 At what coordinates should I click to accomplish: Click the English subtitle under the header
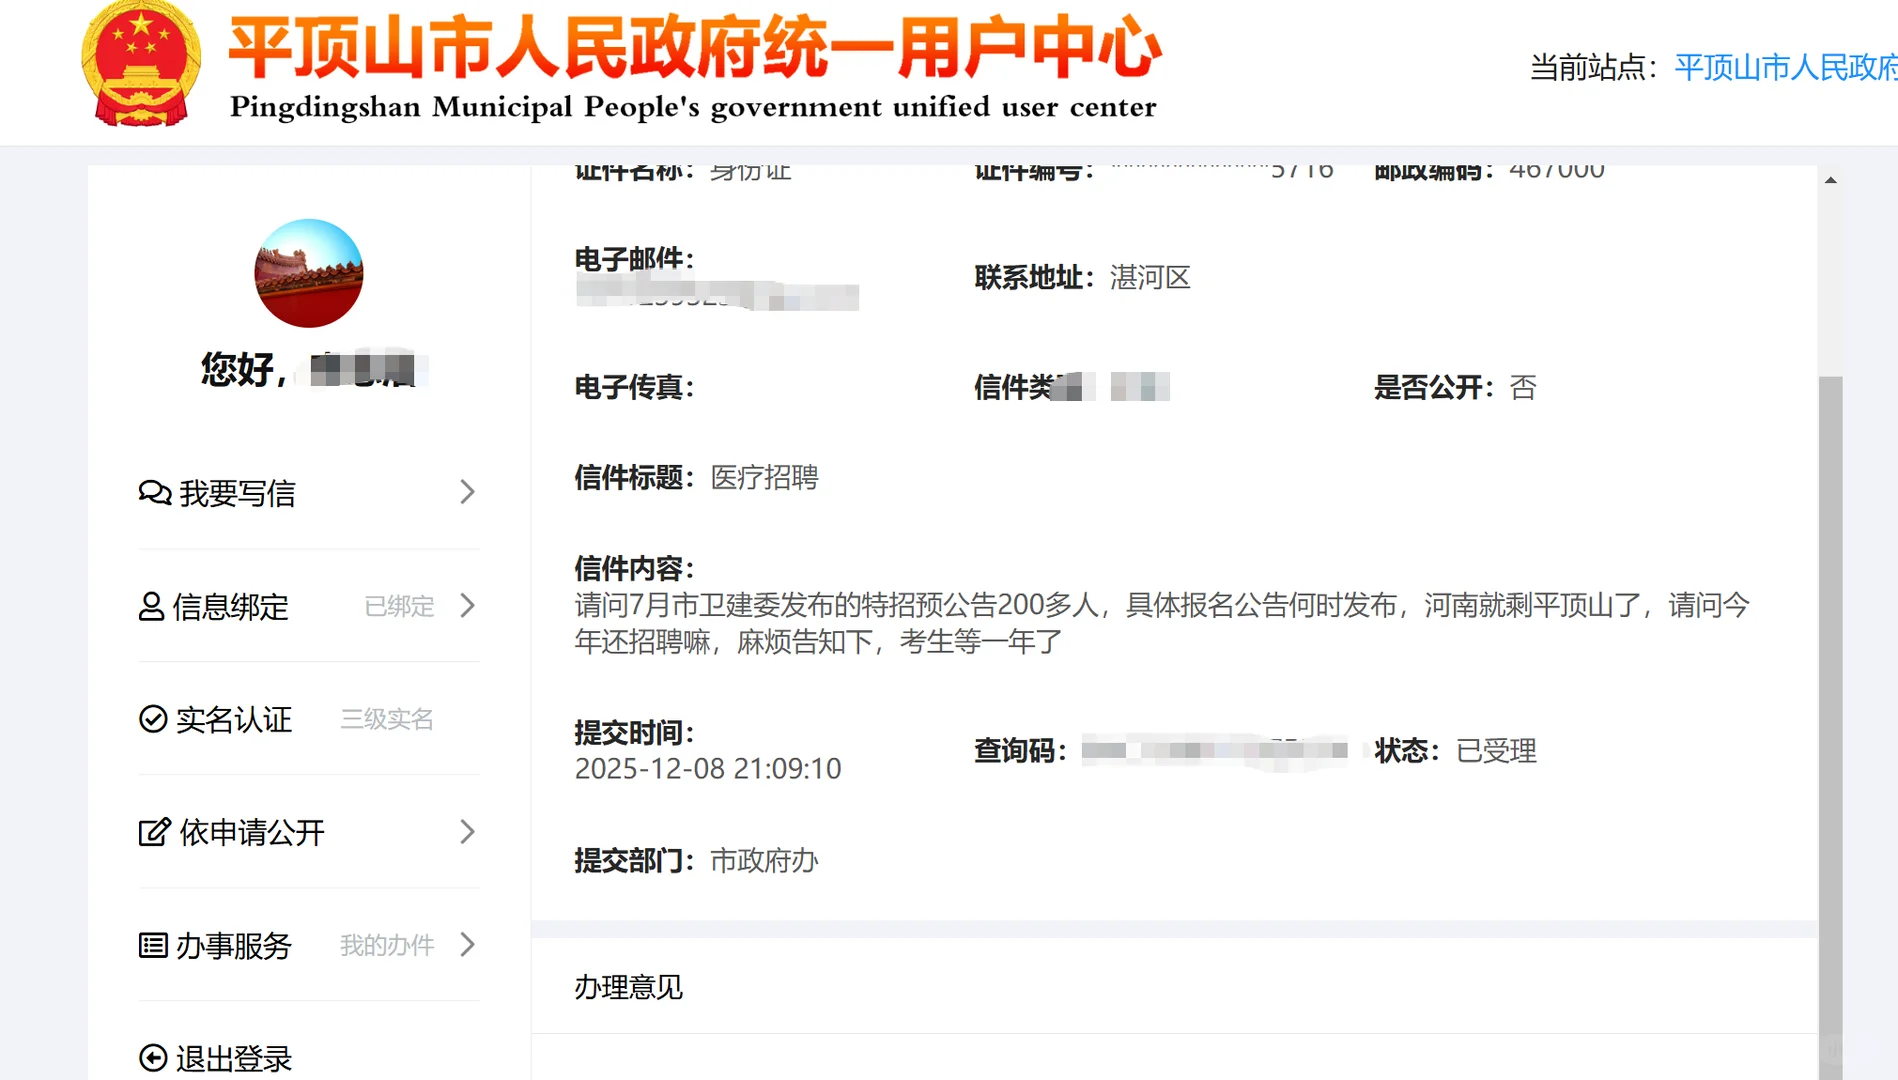(x=693, y=106)
